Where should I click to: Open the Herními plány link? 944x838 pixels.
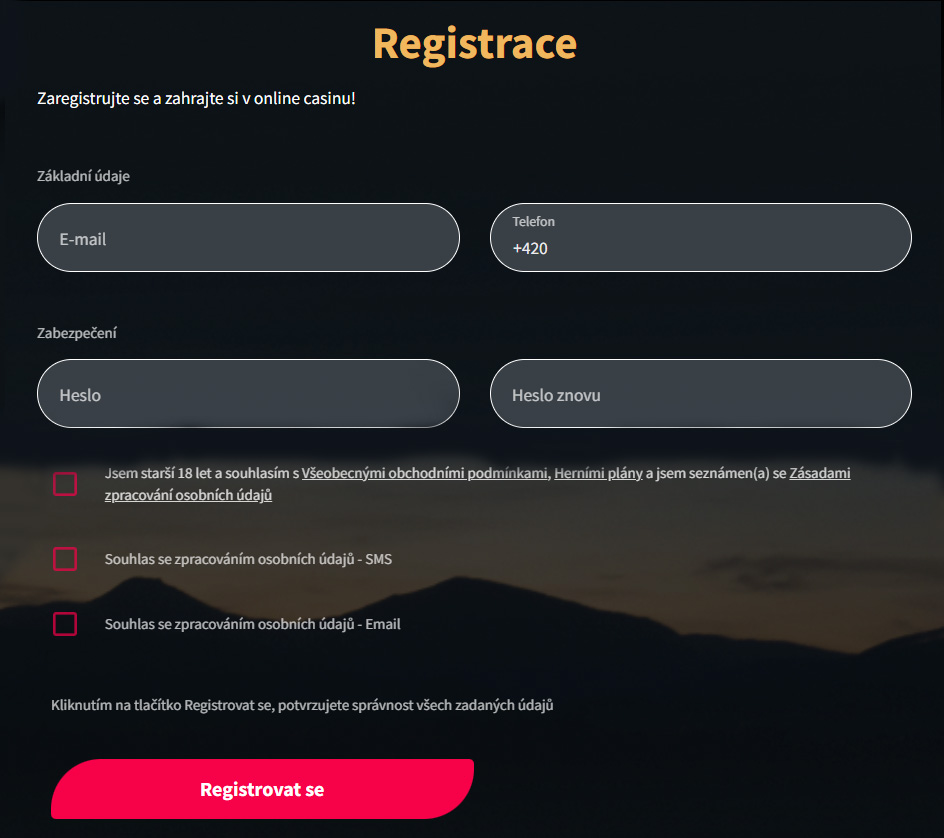598,474
